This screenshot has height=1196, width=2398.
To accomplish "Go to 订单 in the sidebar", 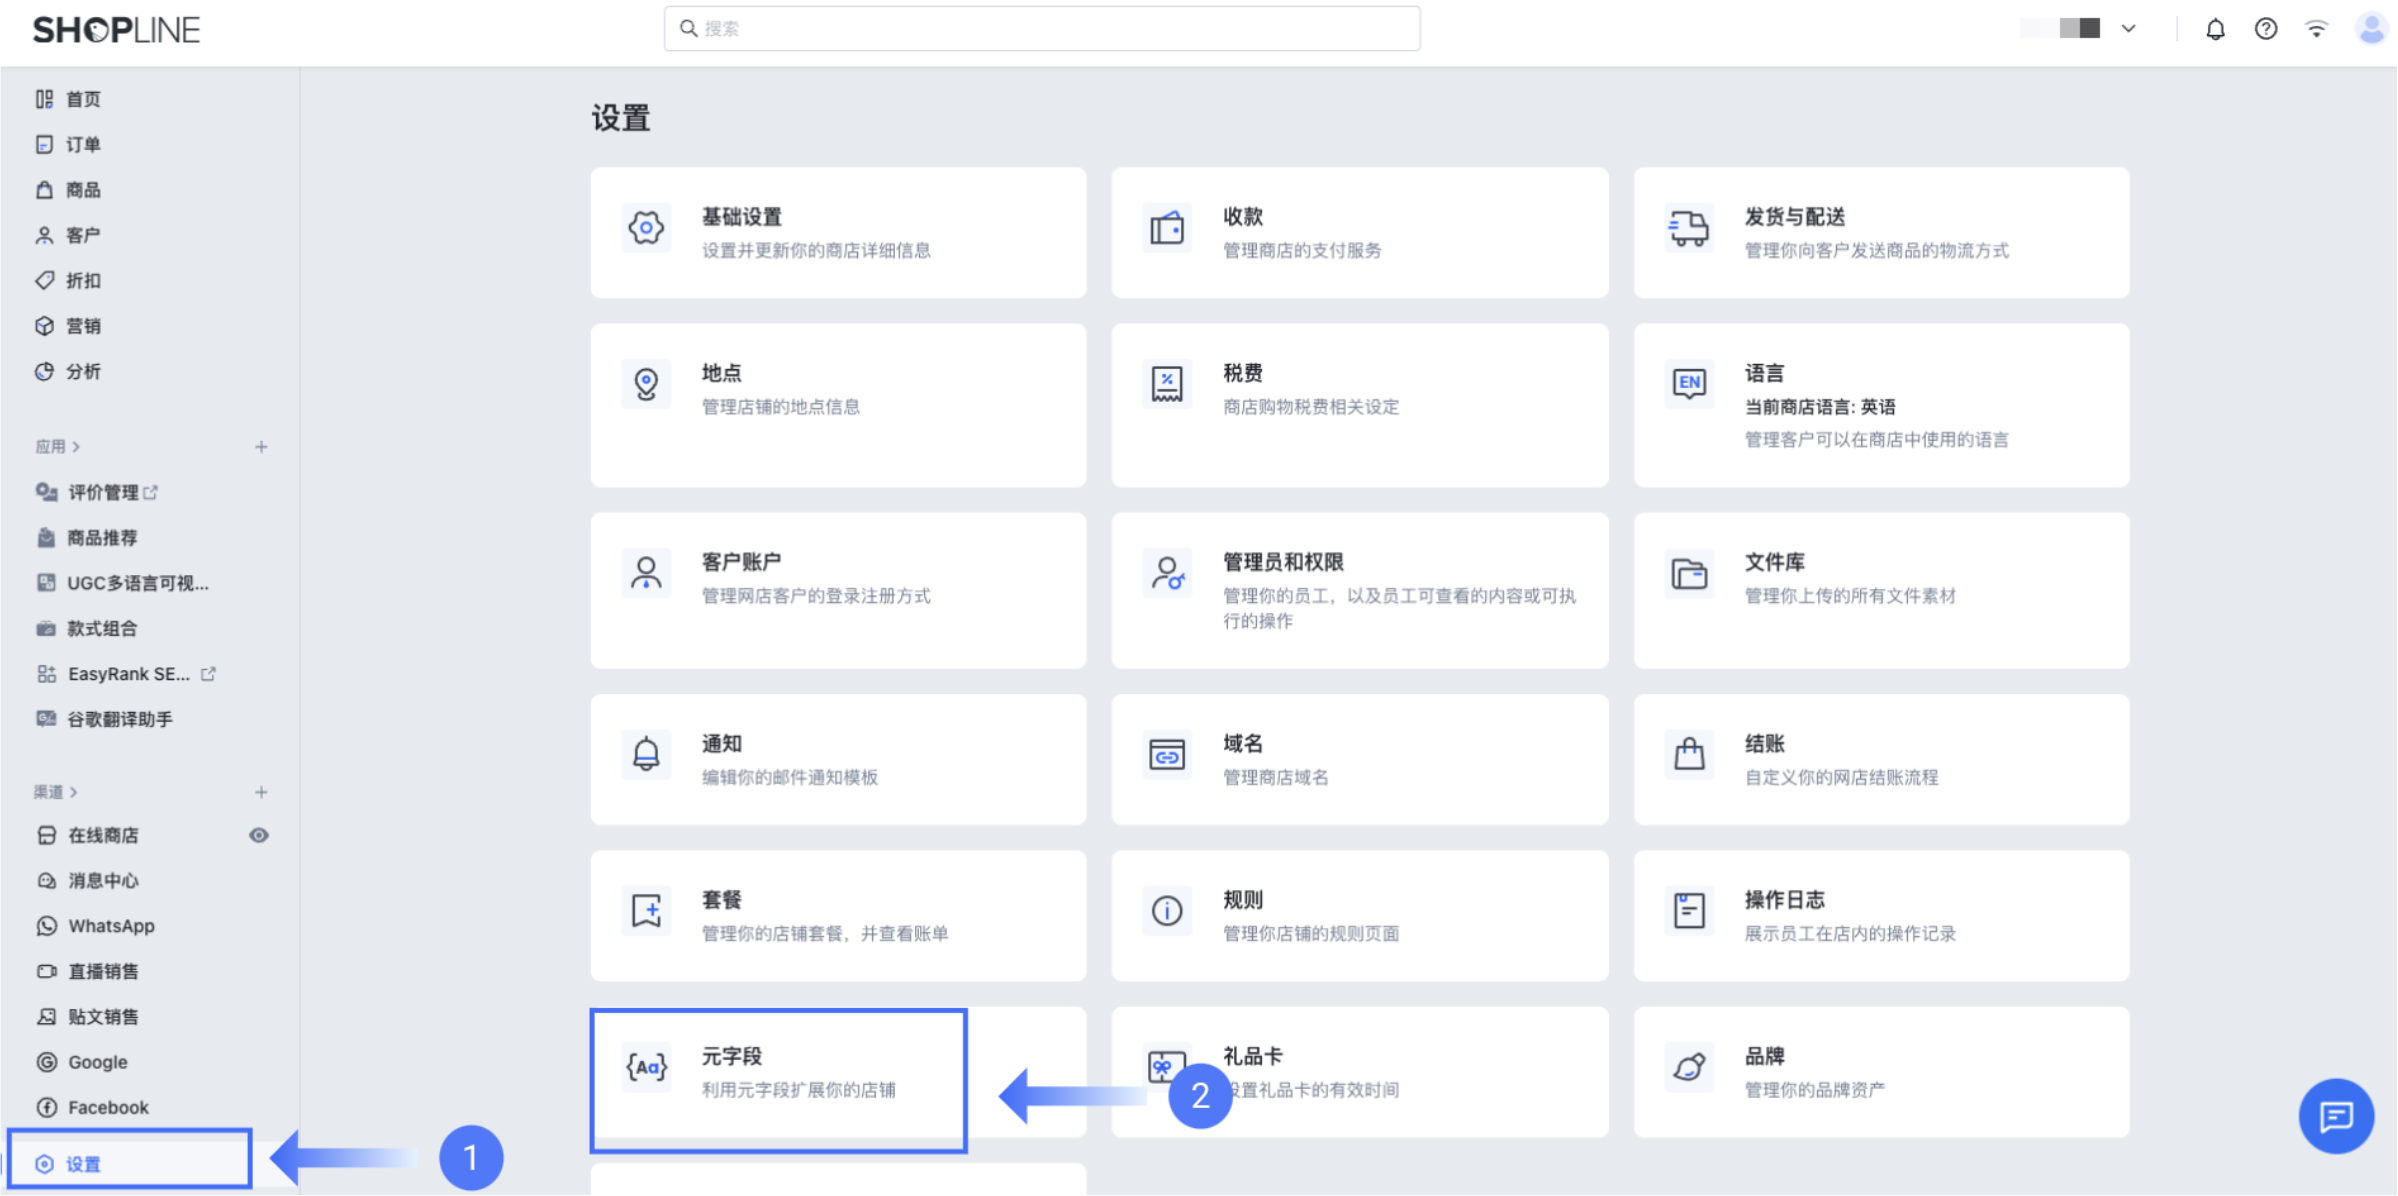I will [82, 145].
